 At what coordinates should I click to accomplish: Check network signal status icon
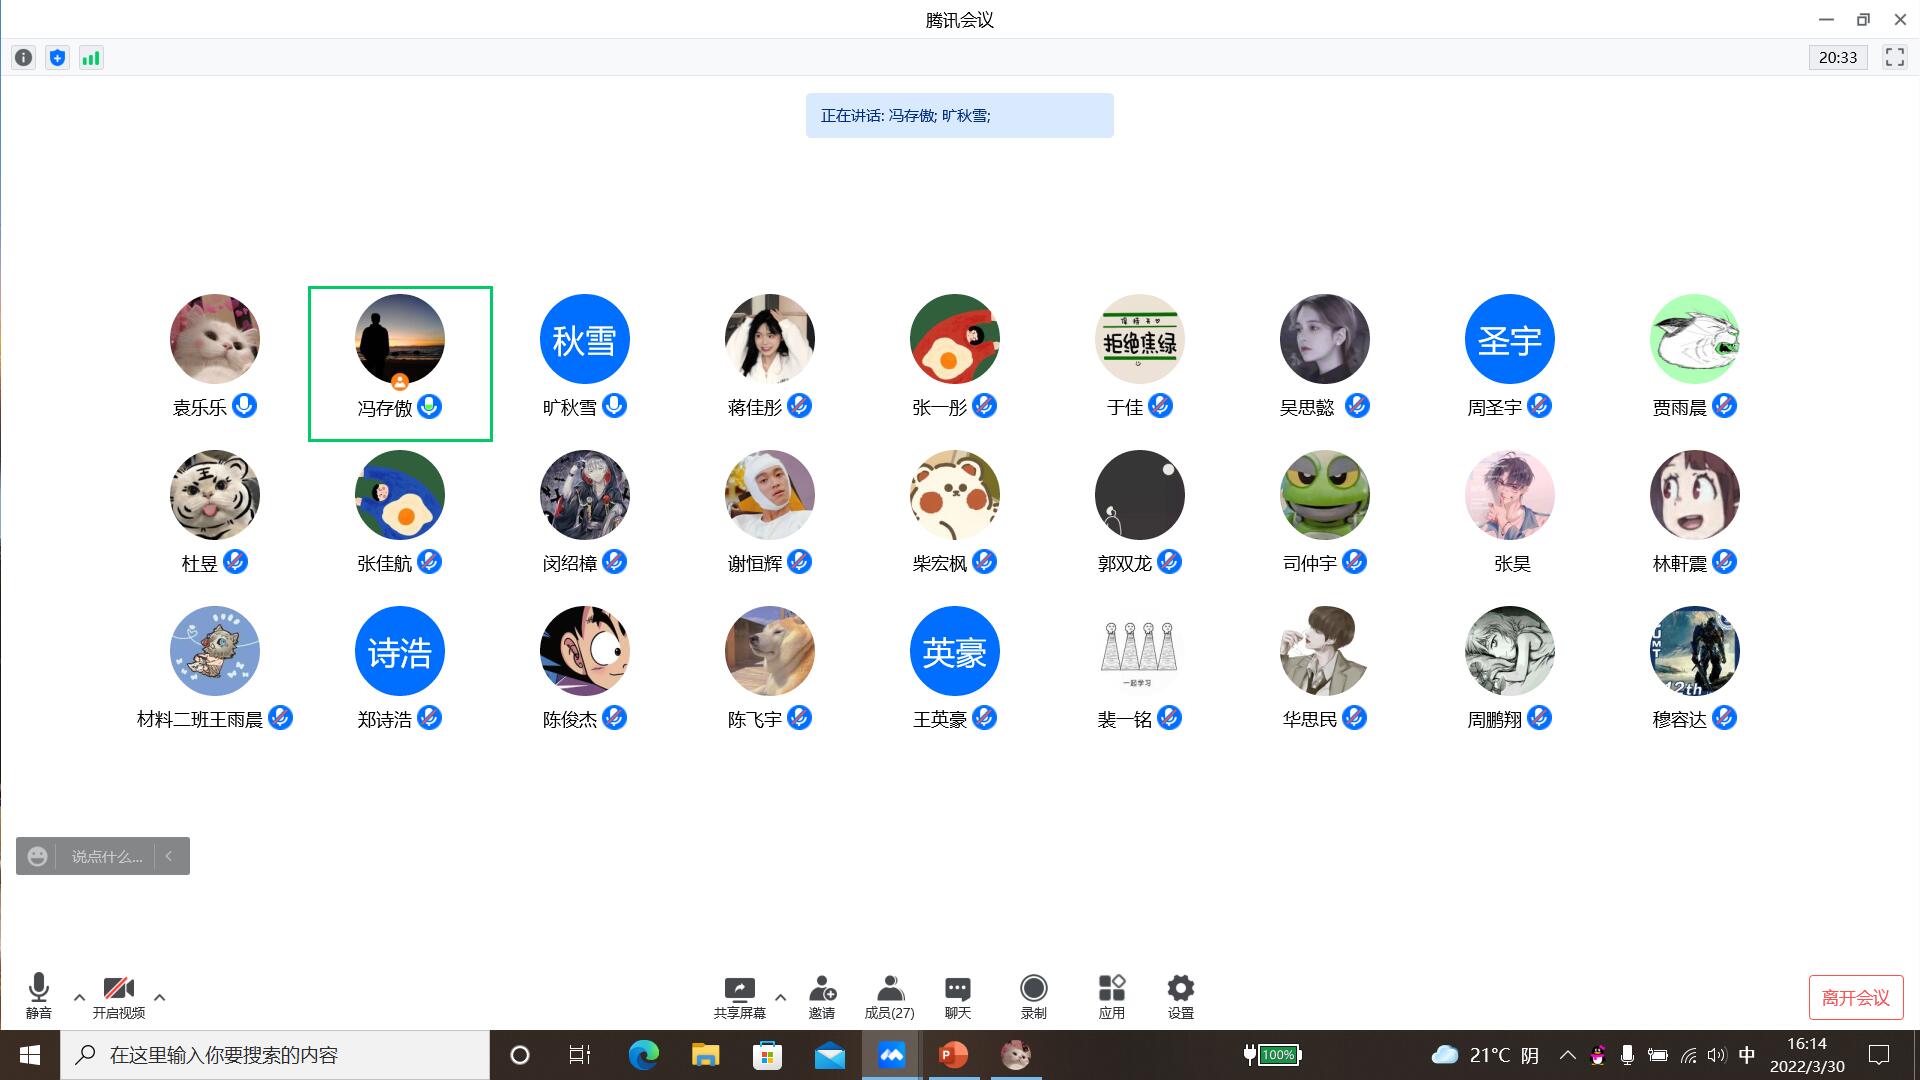point(91,58)
